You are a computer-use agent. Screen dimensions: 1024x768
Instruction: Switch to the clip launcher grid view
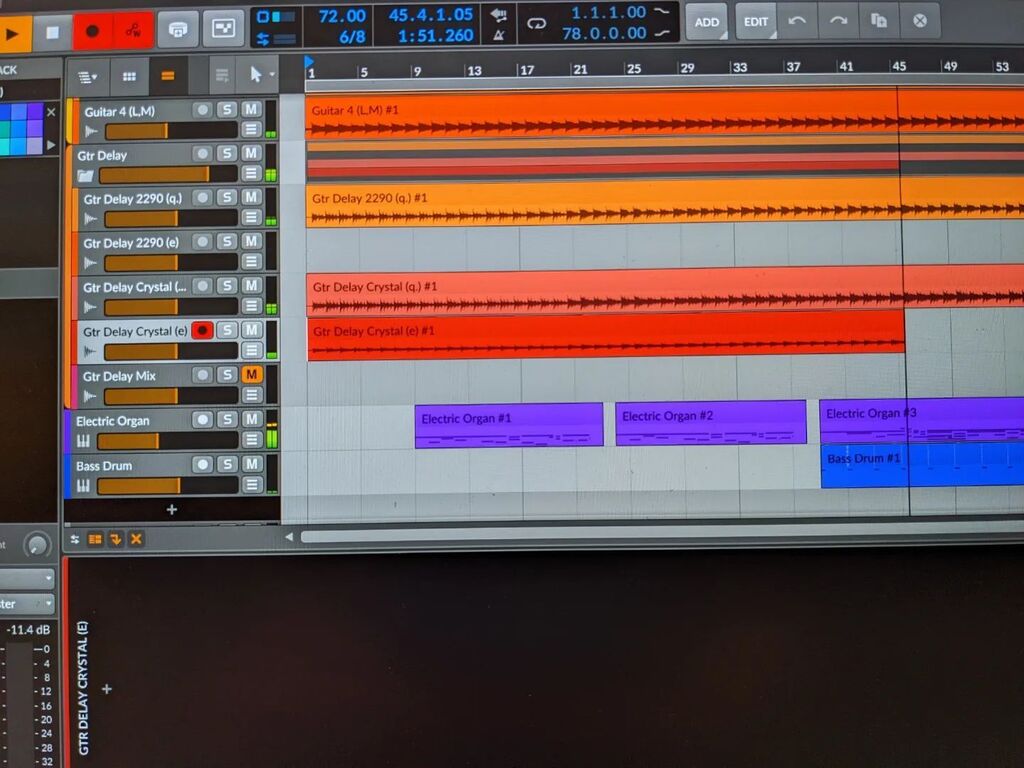(x=129, y=76)
